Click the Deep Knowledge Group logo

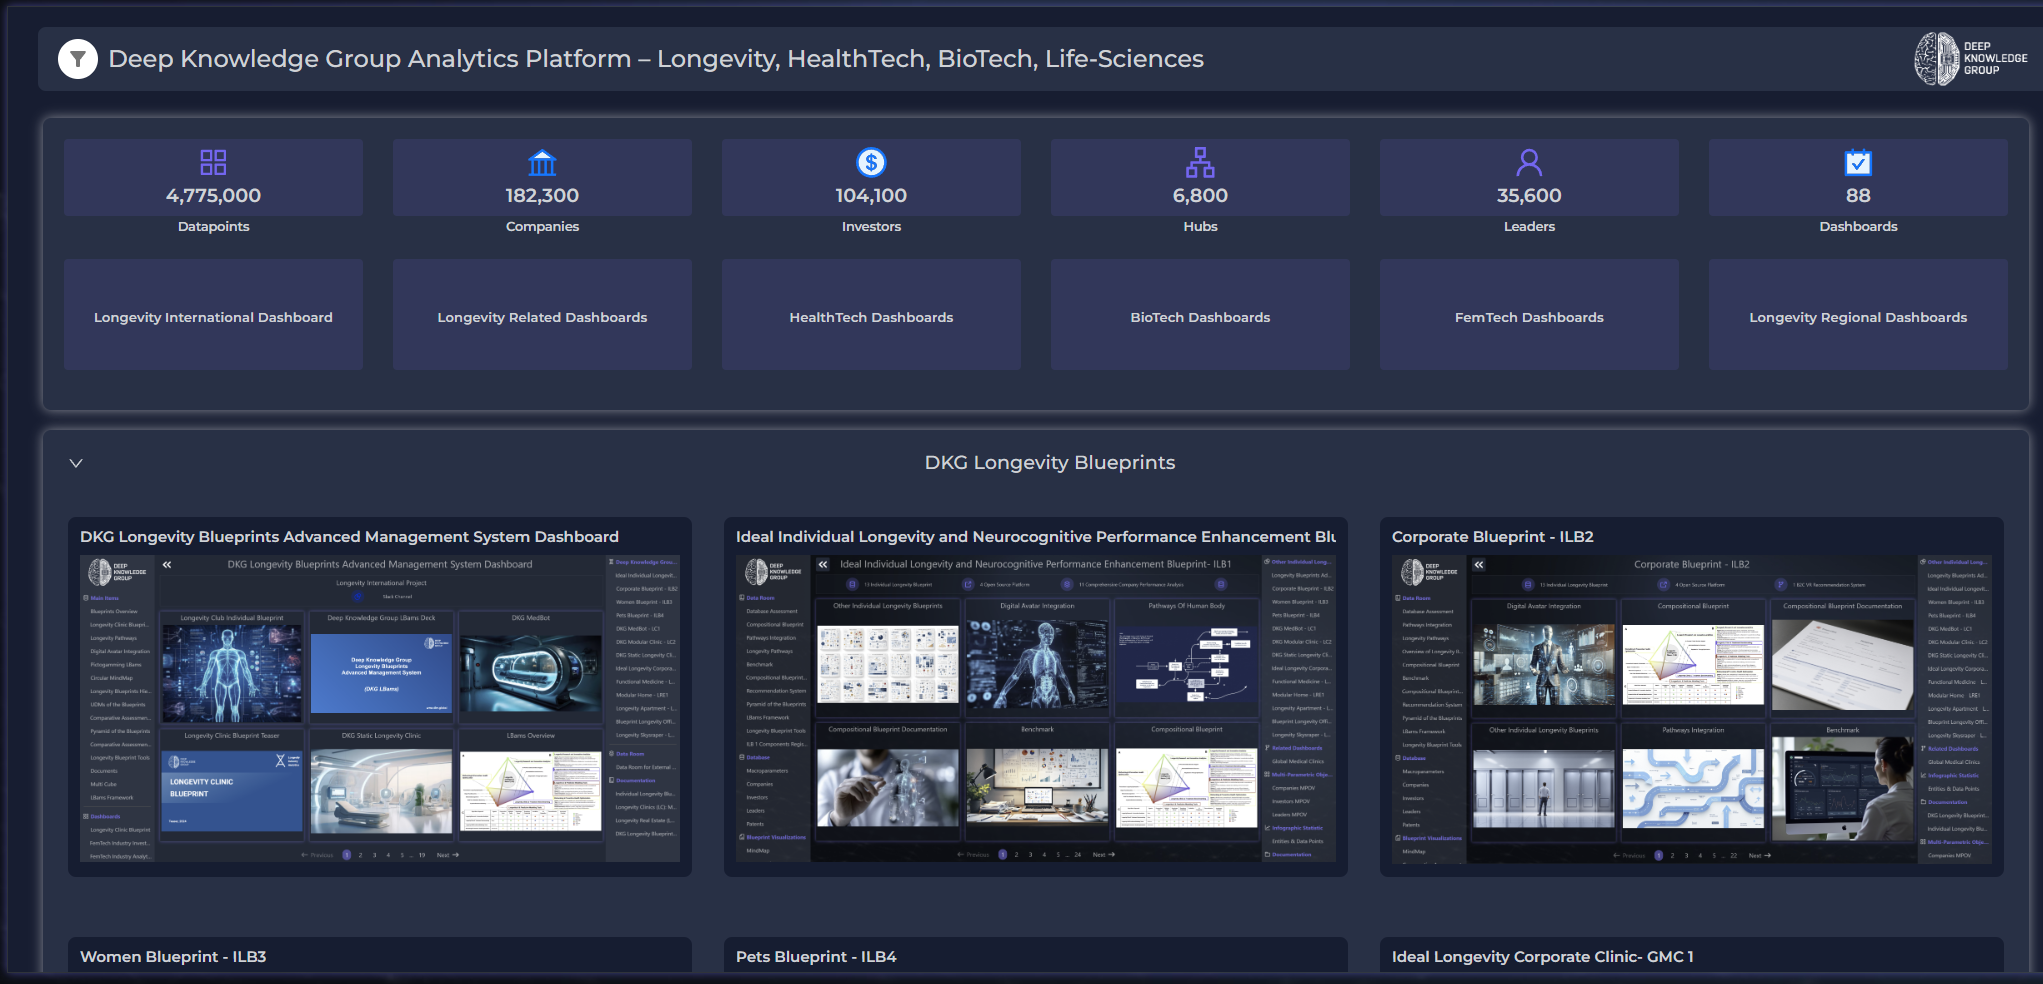point(1969,59)
